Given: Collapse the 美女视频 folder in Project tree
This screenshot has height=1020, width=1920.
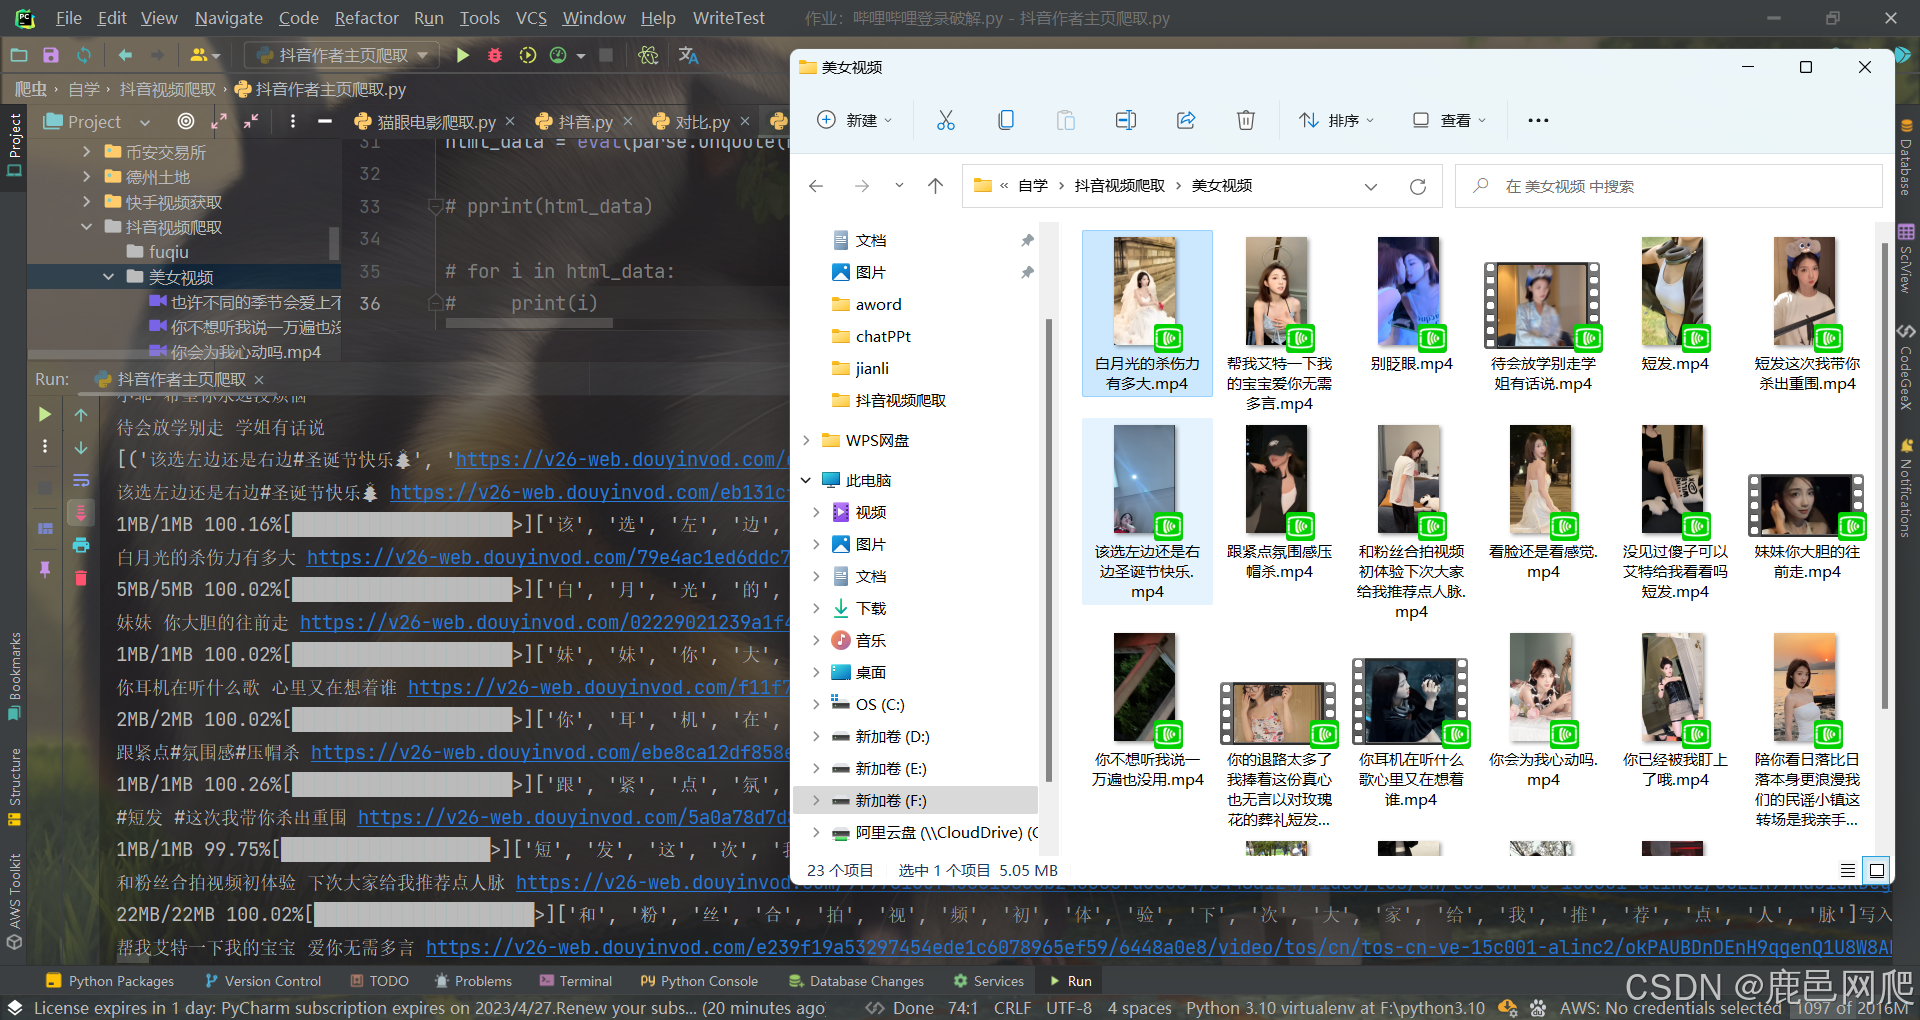Looking at the screenshot, I should tap(108, 277).
